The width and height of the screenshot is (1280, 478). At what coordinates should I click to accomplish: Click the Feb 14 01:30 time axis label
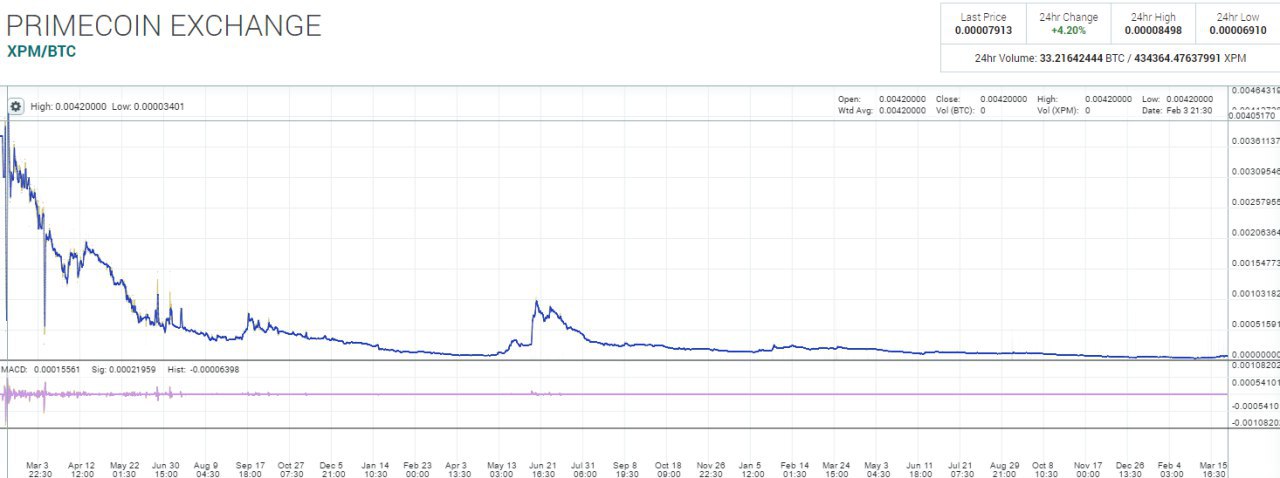(795, 470)
